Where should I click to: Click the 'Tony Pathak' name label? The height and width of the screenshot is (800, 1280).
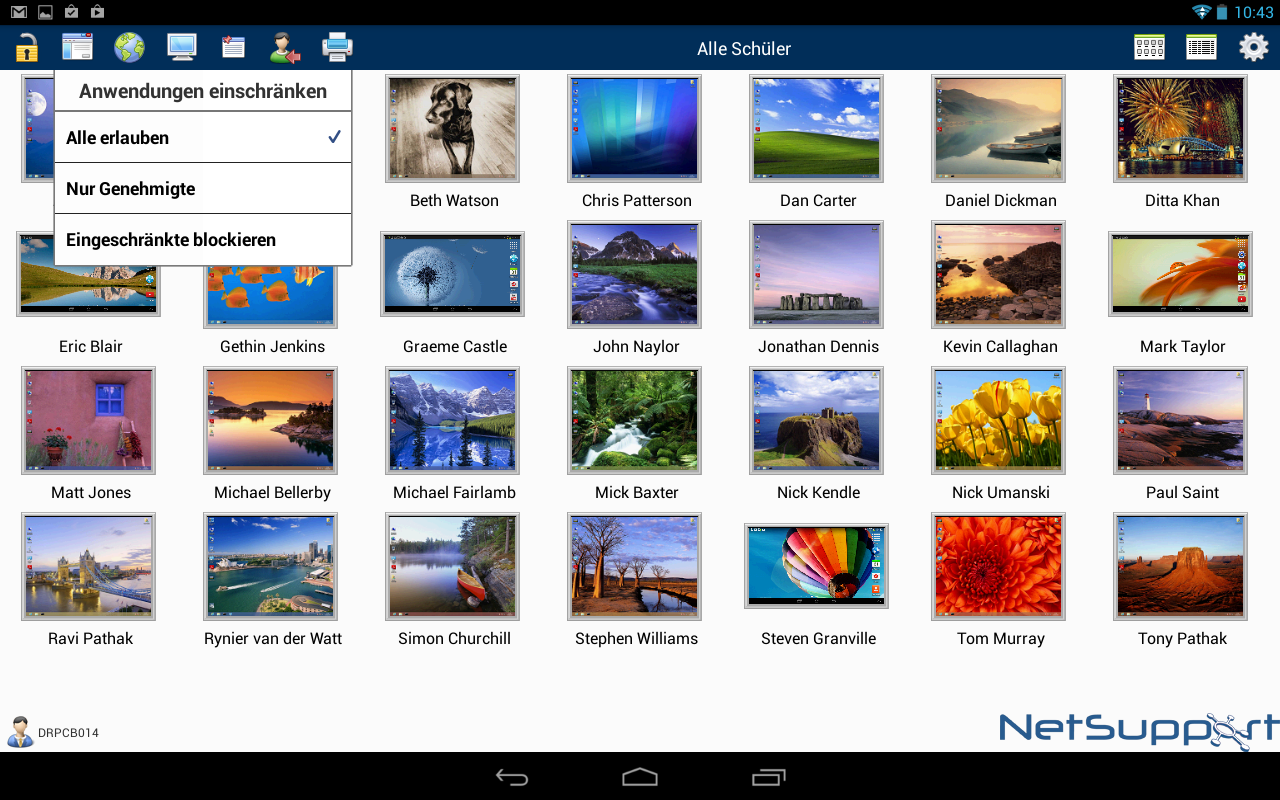pyautogui.click(x=1182, y=638)
